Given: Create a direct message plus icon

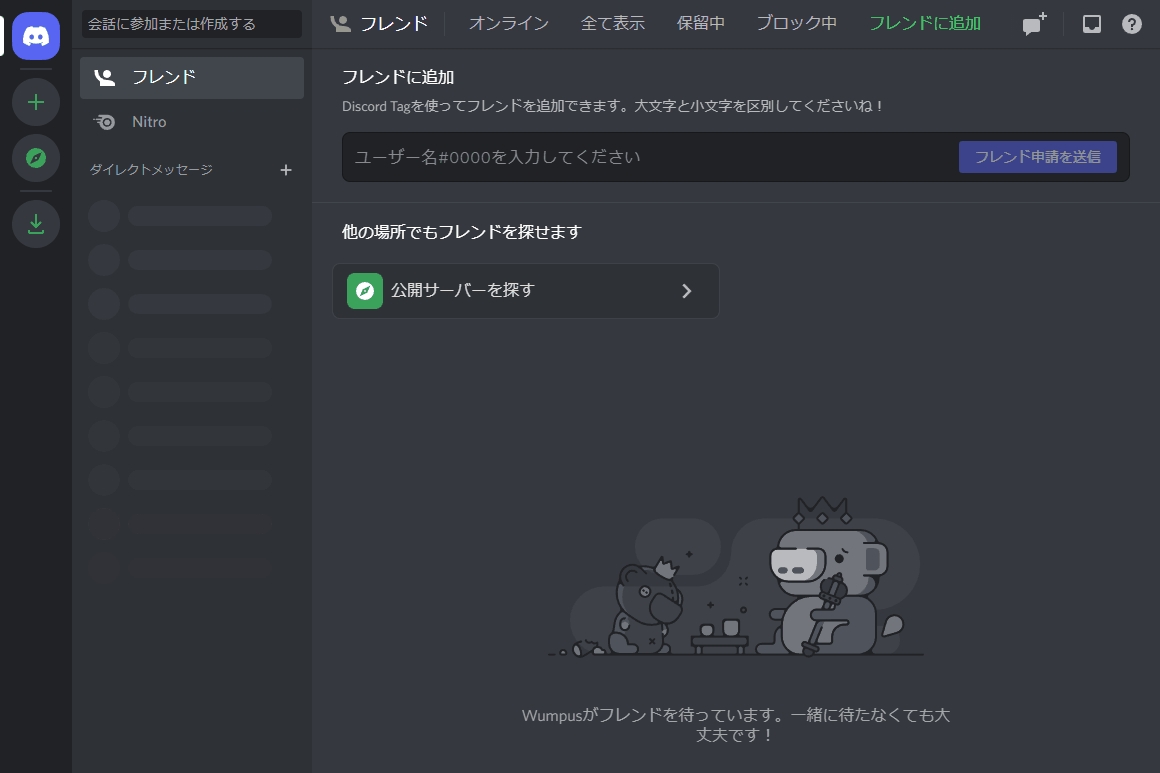Looking at the screenshot, I should [x=286, y=170].
